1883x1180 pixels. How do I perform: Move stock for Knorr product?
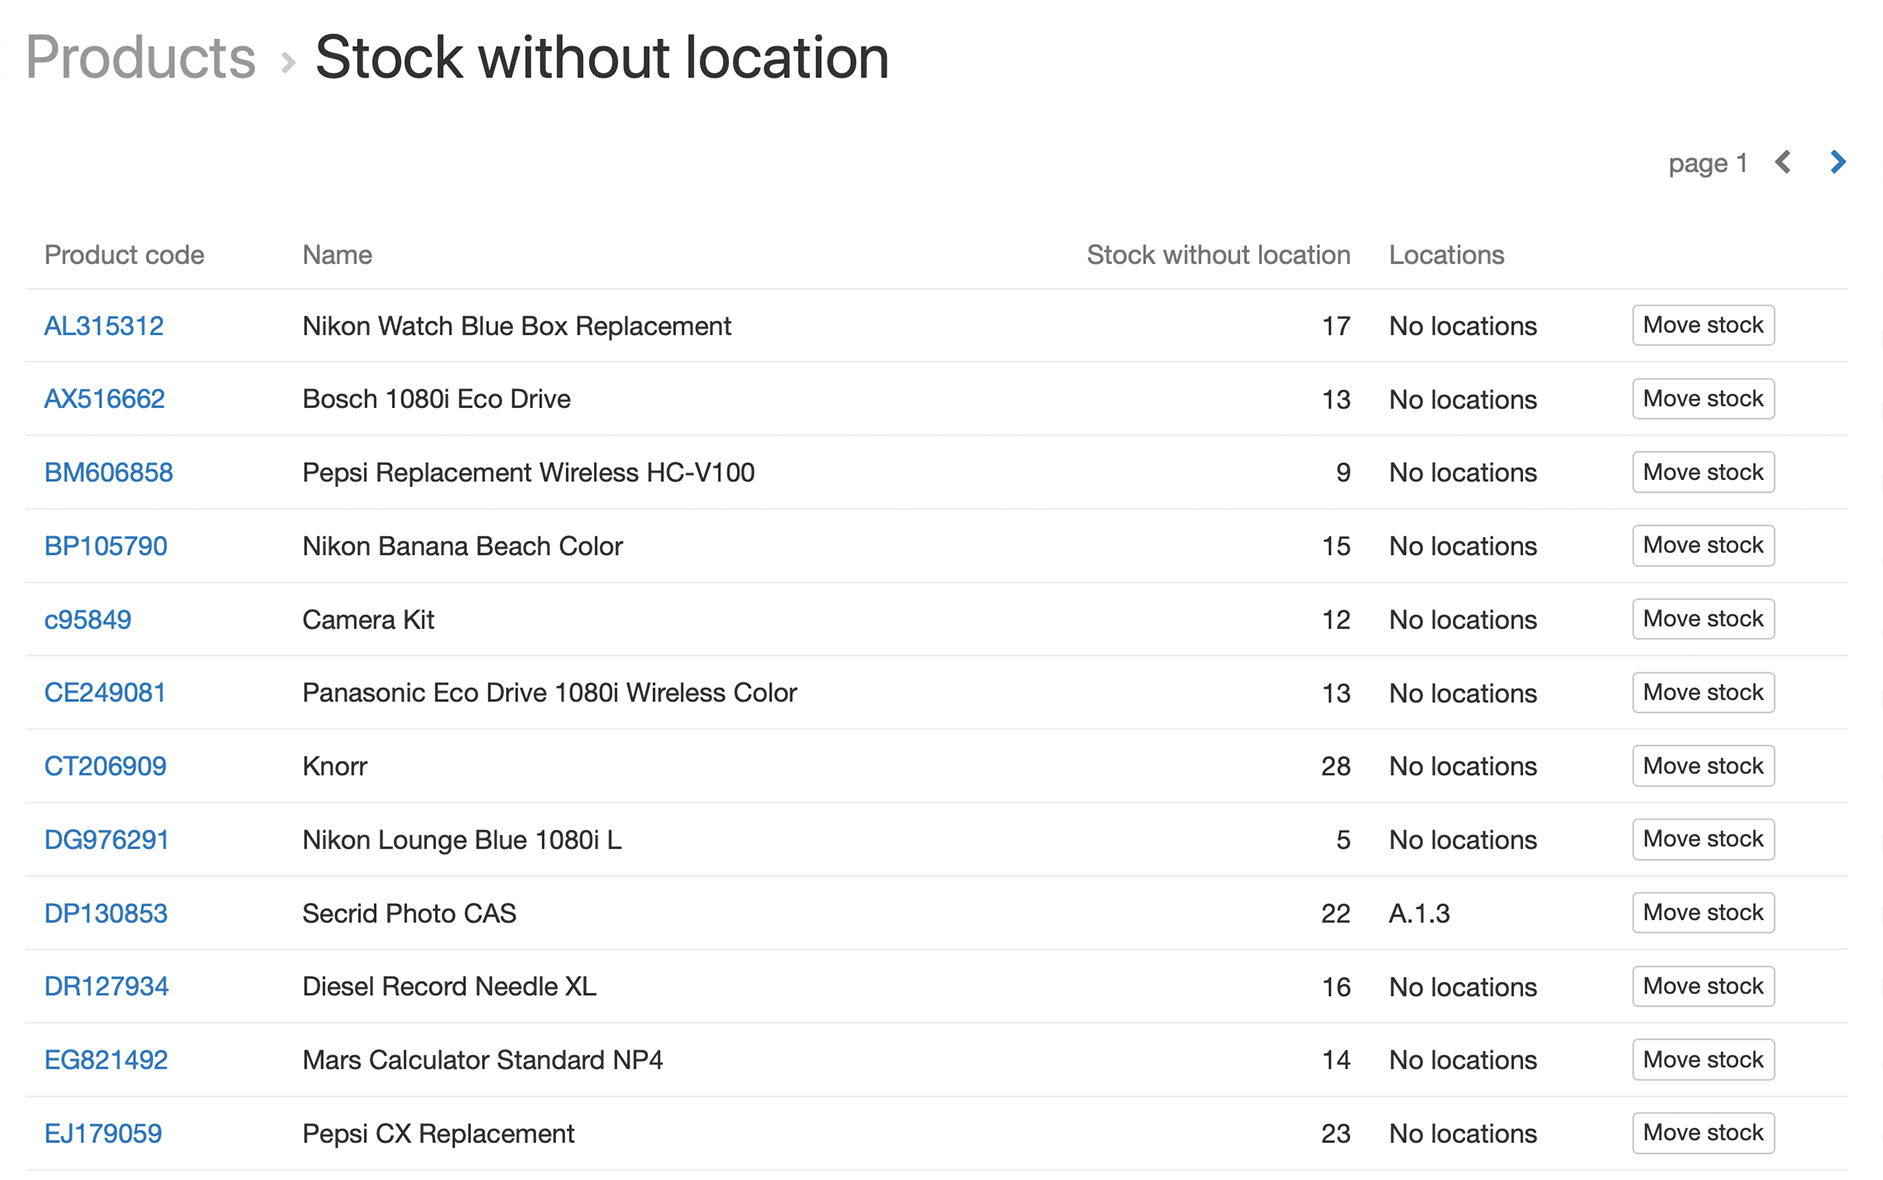click(x=1703, y=766)
